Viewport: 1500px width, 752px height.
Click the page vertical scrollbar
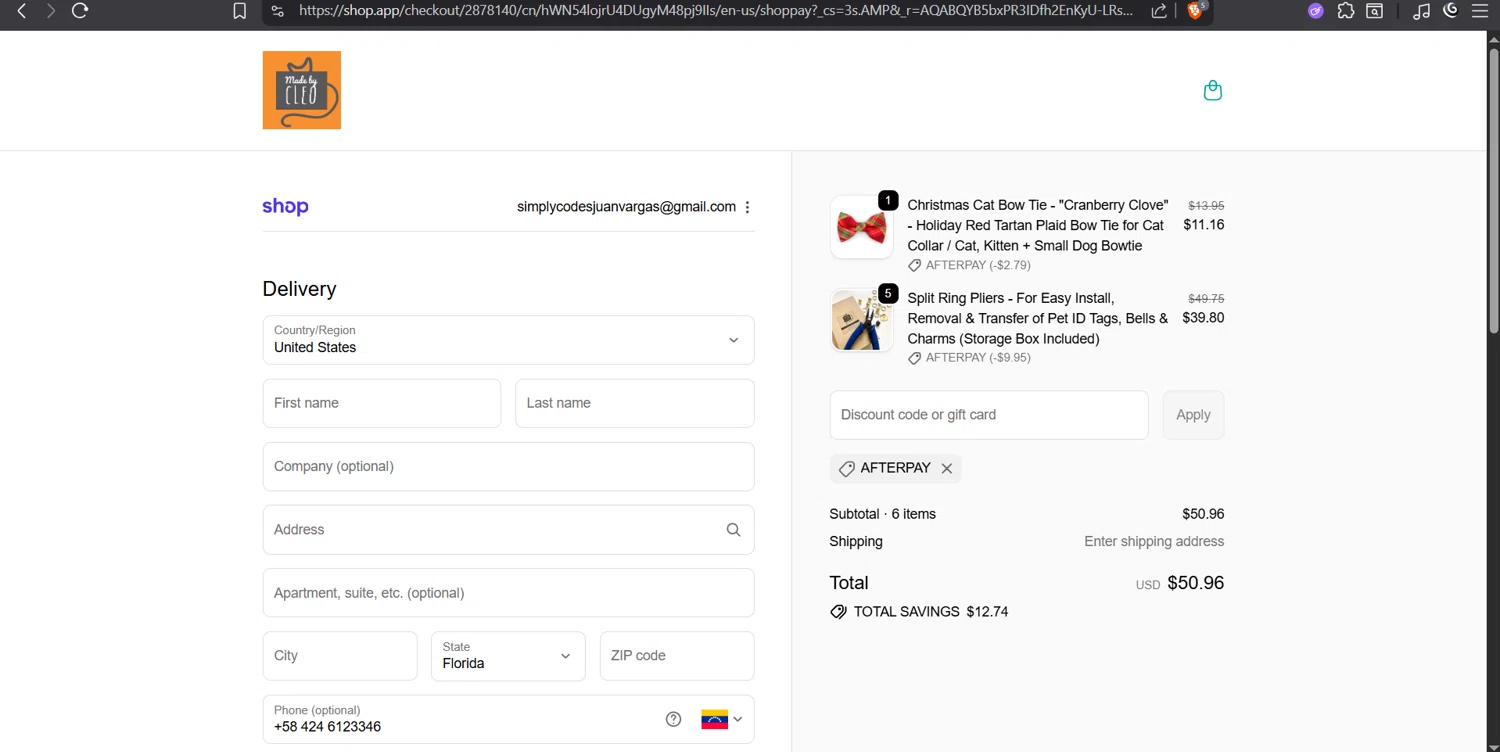tap(1493, 190)
